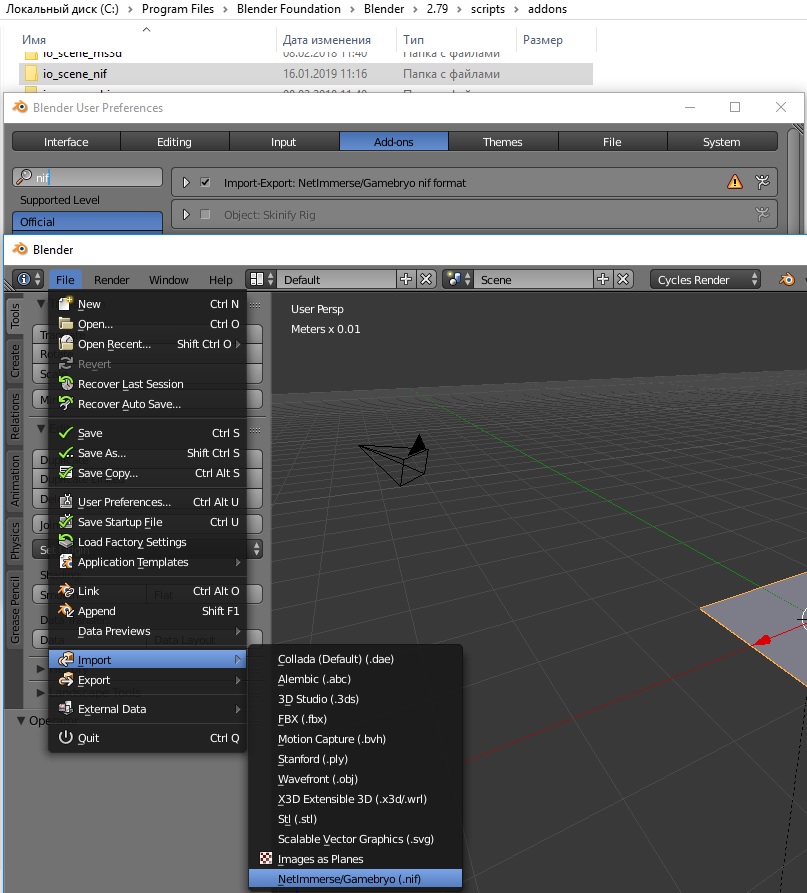This screenshot has height=893, width=807.
Task: Click the Load Factory Settings icon
Action: pyautogui.click(x=66, y=541)
